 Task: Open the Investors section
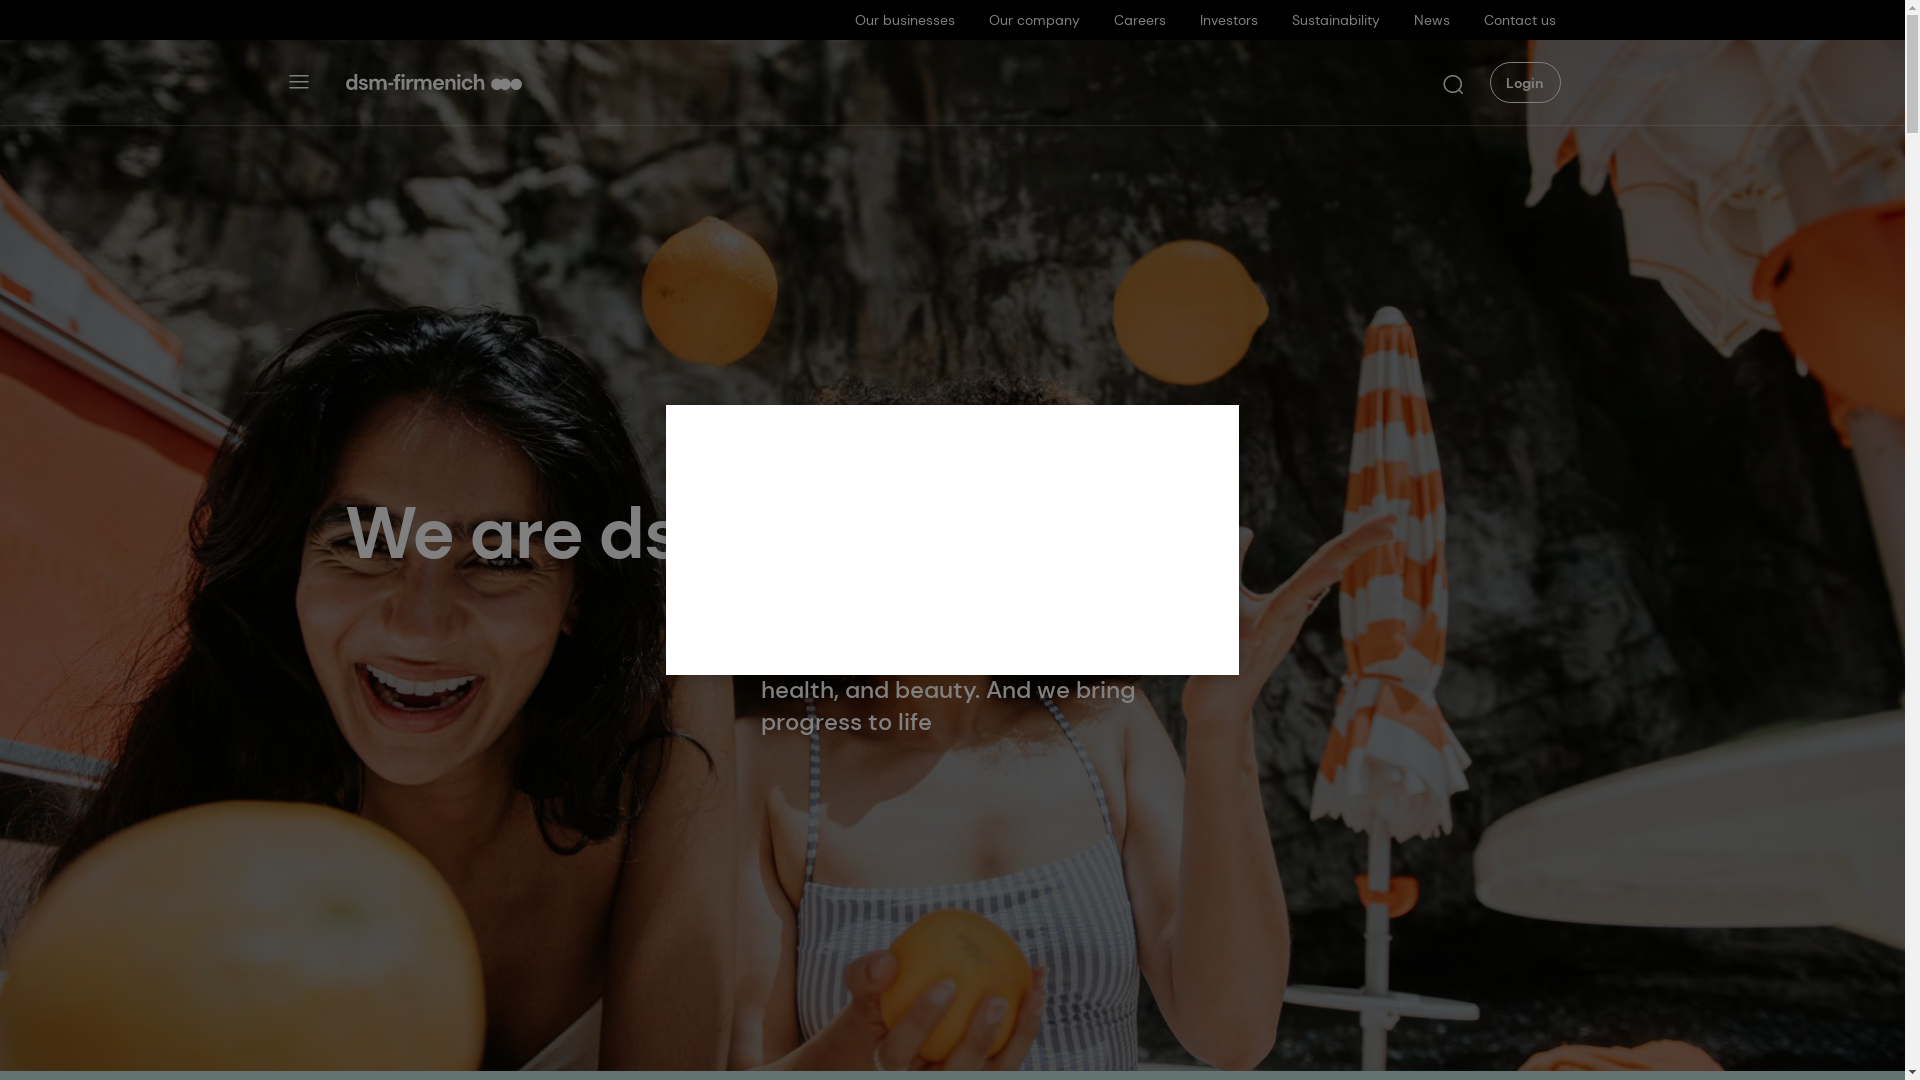(x=1228, y=20)
